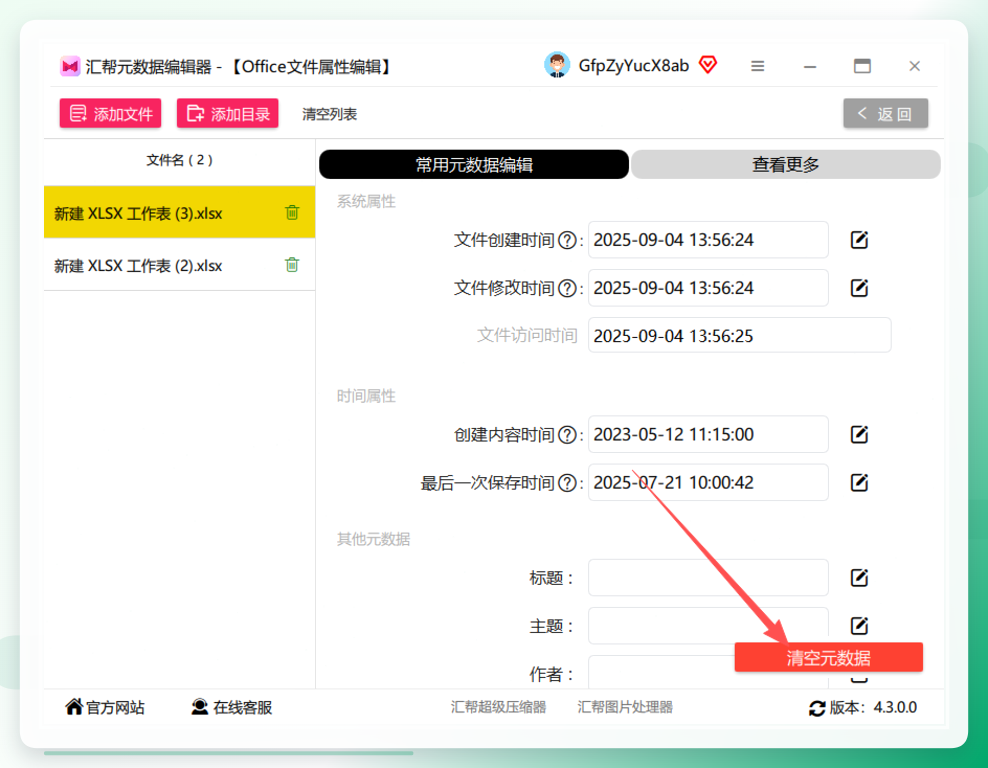
Task: Open 汇帮图片处理器 link
Action: tap(625, 708)
